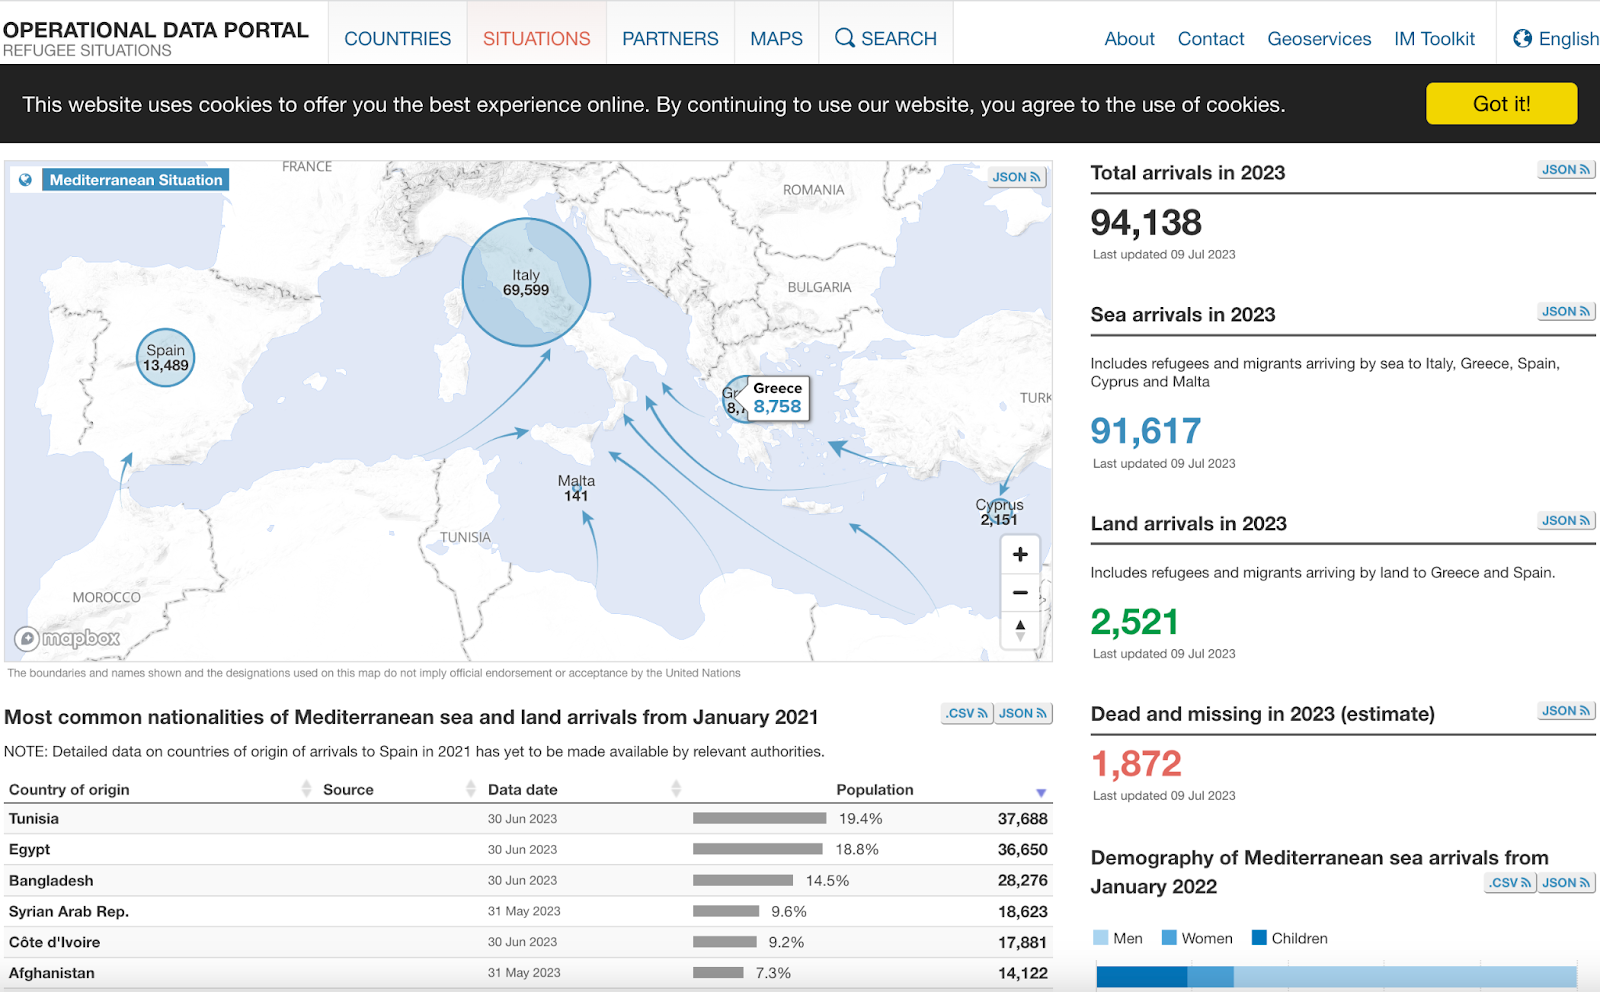Screen dimensions: 1600x992
Task: Click the Malta 141 map marker
Action: coord(576,488)
